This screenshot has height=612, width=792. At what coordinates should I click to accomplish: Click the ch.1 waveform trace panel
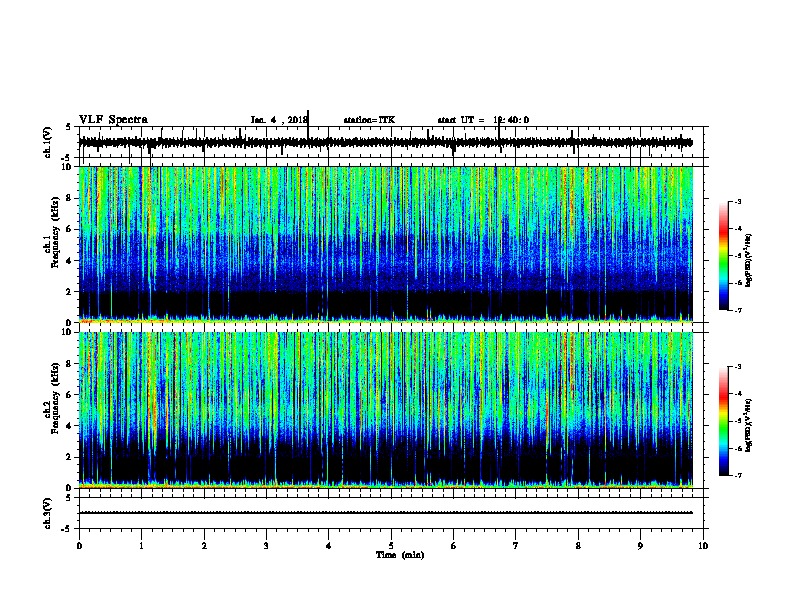(393, 142)
